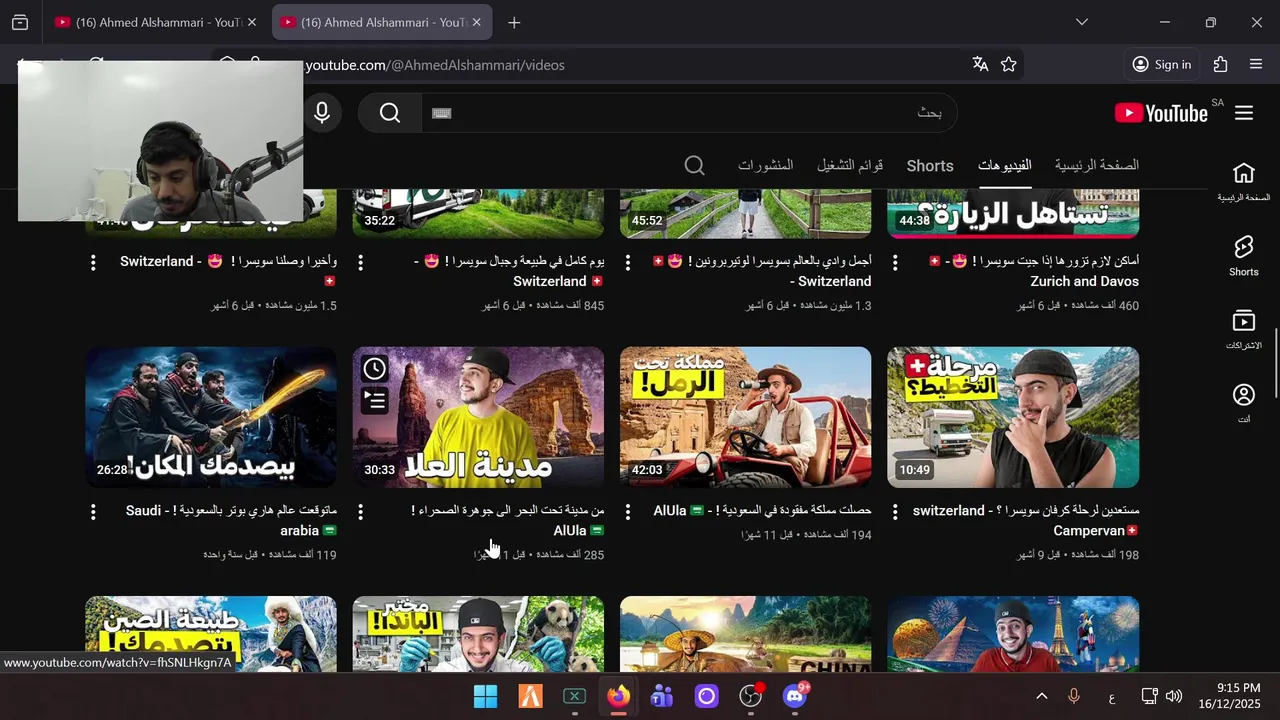Open the list all tabs dropdown
The width and height of the screenshot is (1280, 720).
[x=1082, y=22]
